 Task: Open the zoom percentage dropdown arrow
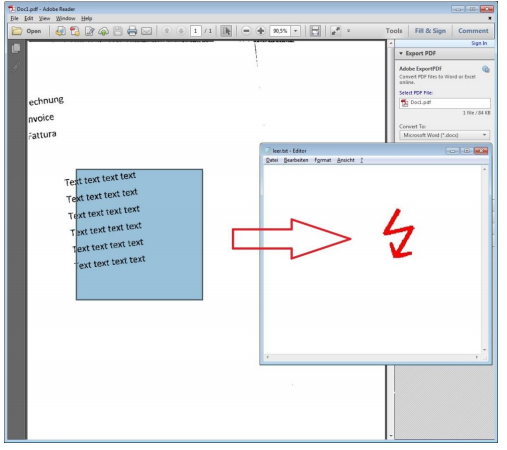click(296, 31)
